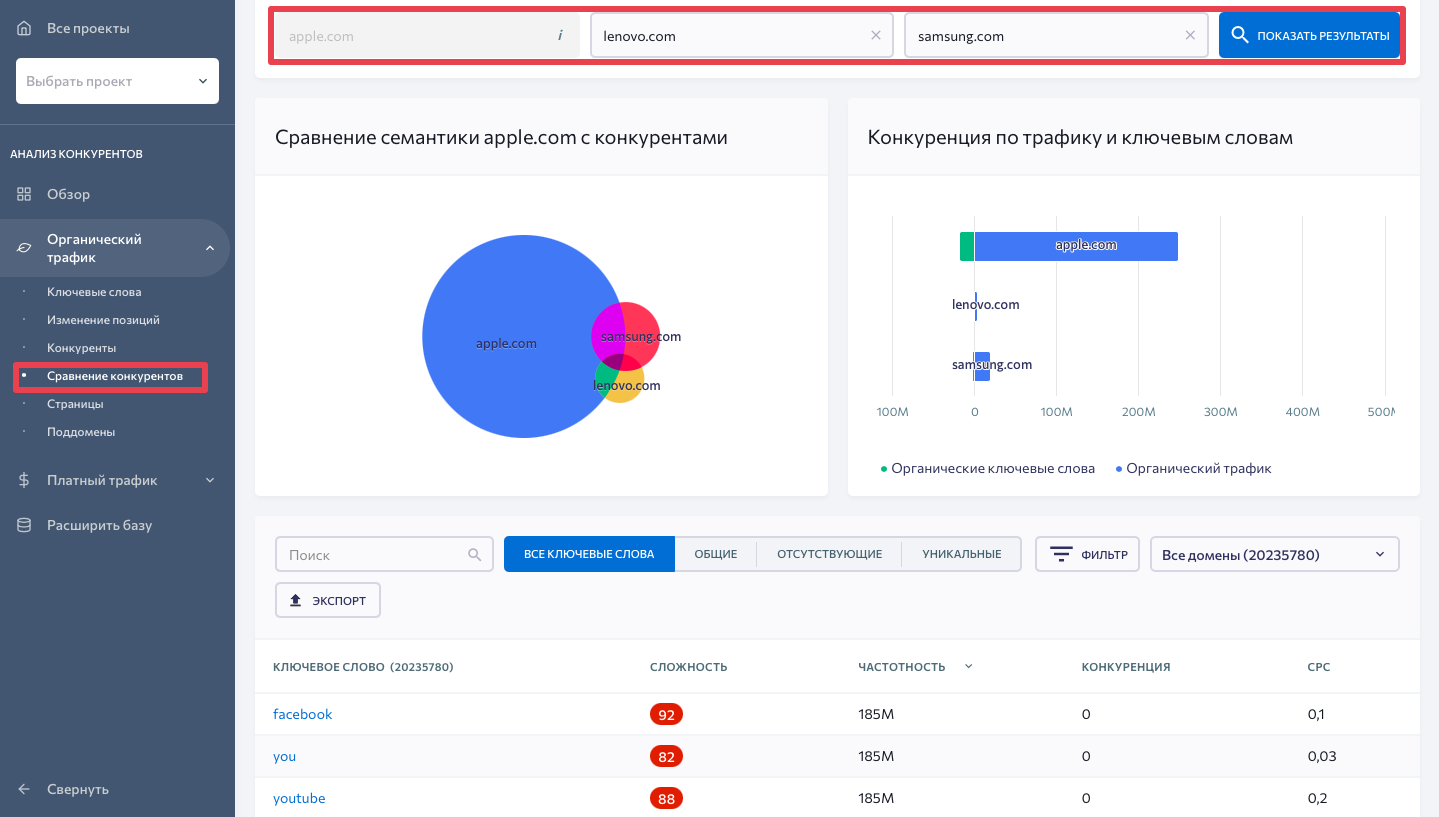
Task: Open the Обзор grid icon
Action: (24, 194)
